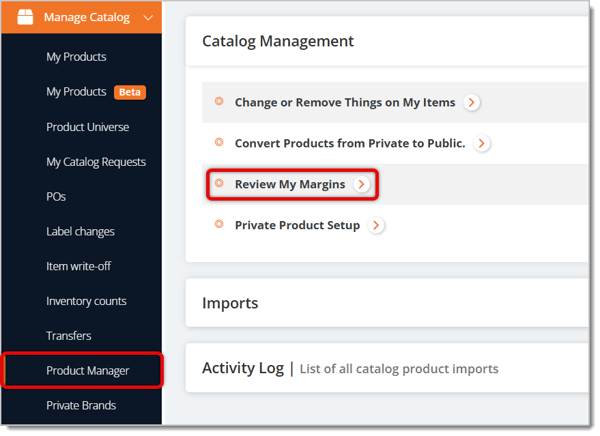Select Product Manager in sidebar
This screenshot has width=600, height=436.
(88, 371)
